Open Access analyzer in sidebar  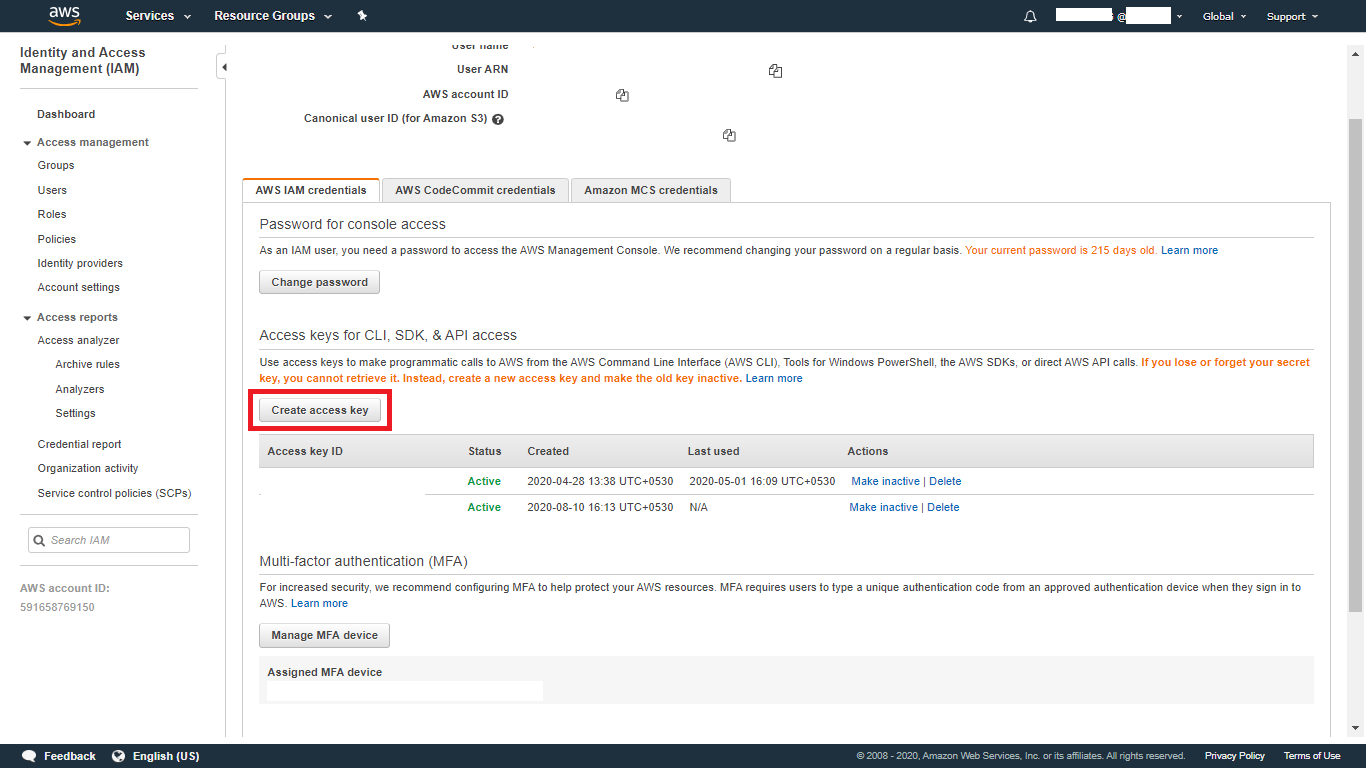(x=79, y=340)
